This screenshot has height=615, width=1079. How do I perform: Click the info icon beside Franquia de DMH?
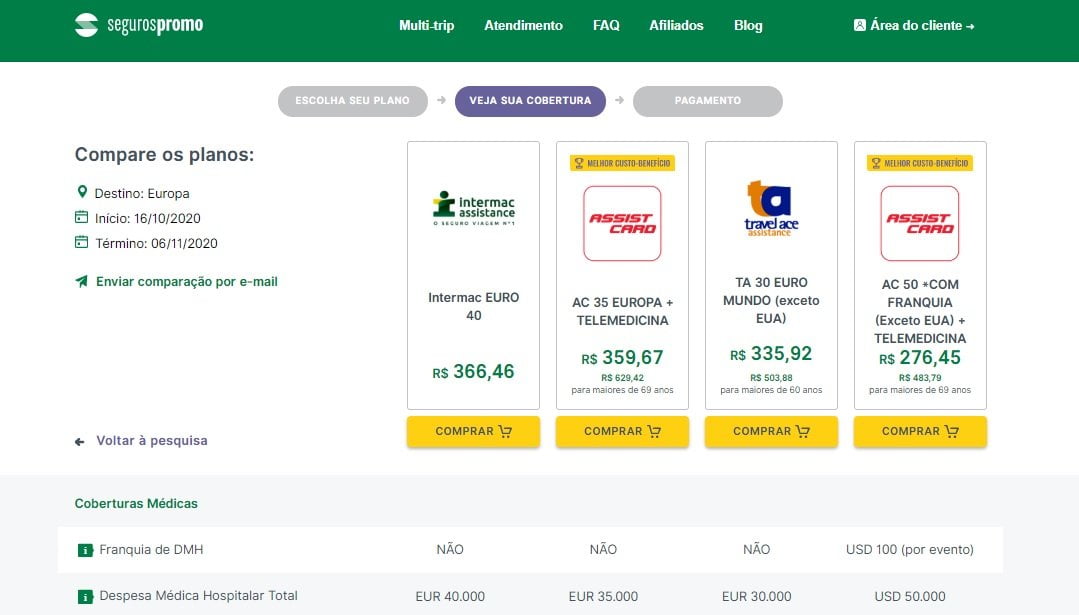[x=85, y=550]
